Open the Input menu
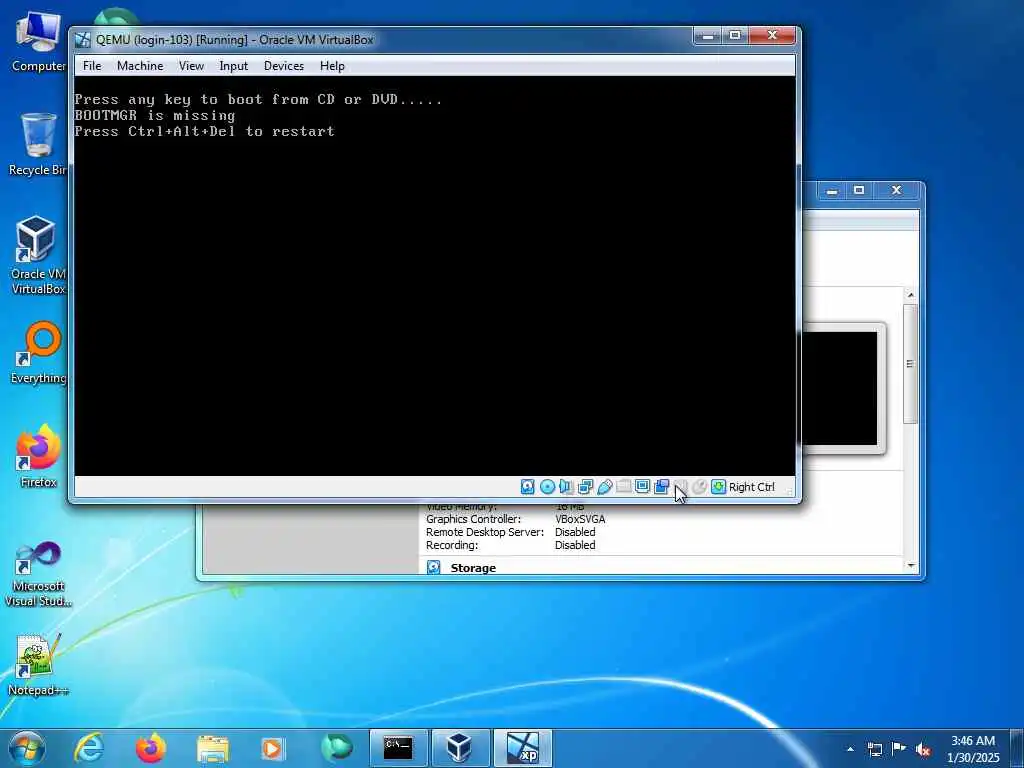 point(233,66)
